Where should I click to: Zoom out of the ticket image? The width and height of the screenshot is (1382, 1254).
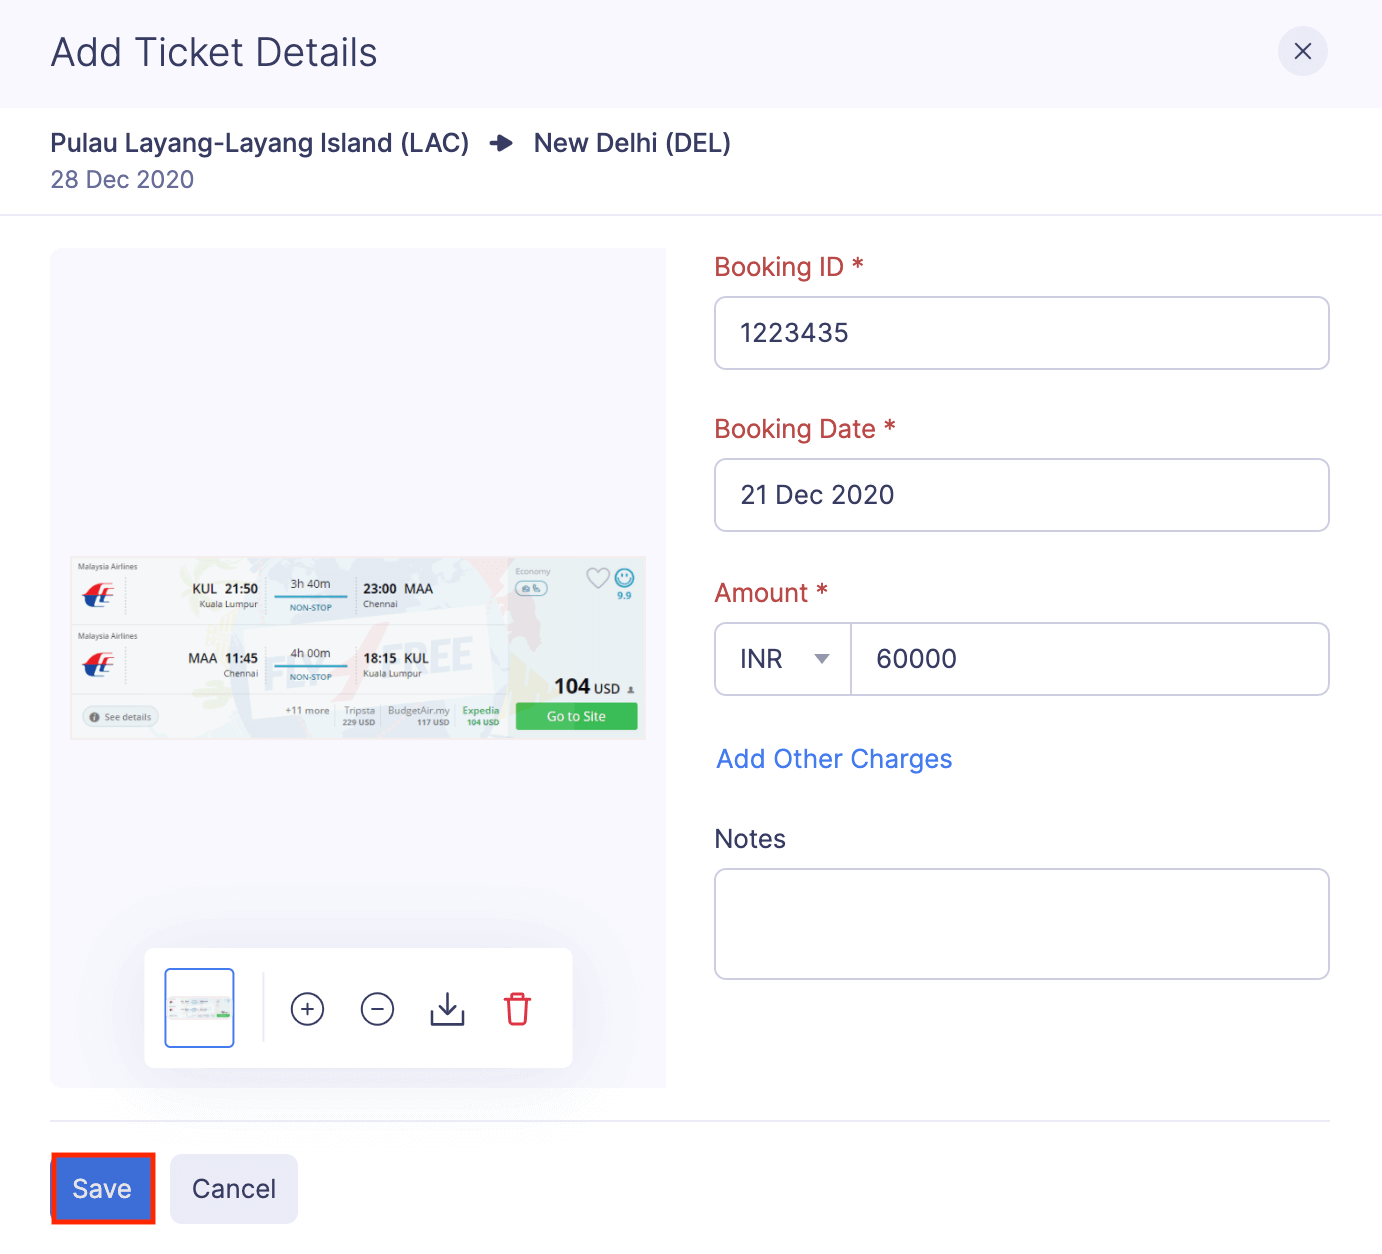377,1009
